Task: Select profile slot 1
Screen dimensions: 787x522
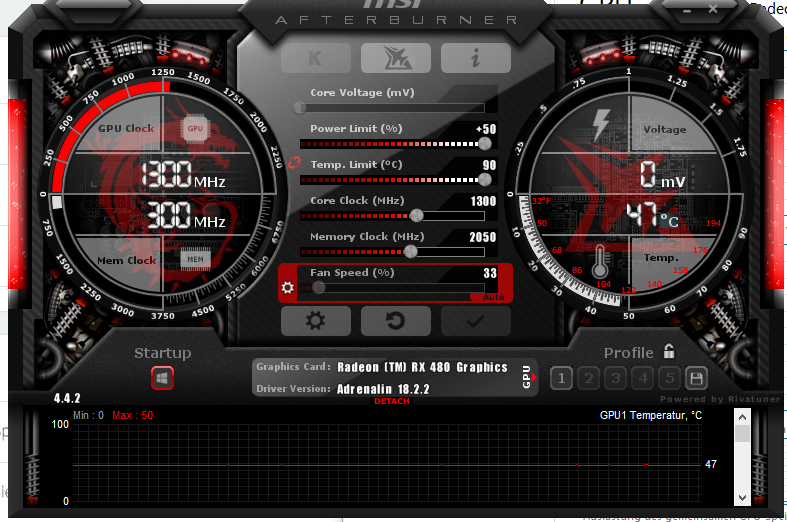Action: (x=562, y=378)
